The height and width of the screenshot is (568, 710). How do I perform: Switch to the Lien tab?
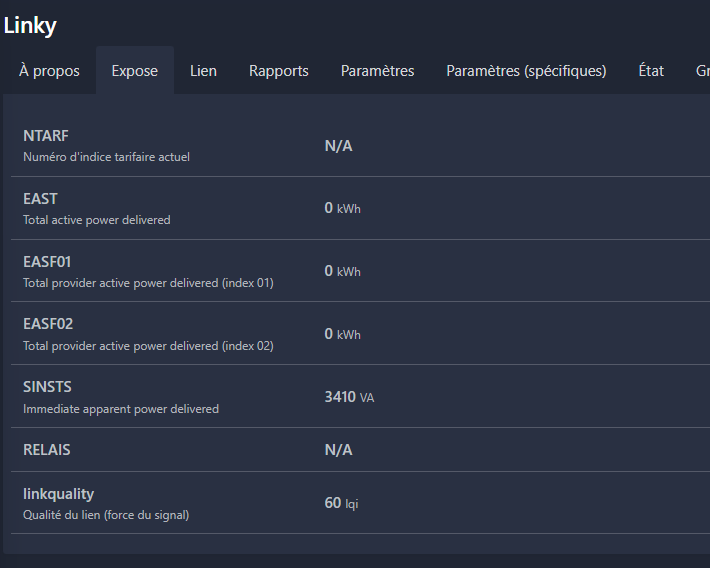point(203,71)
